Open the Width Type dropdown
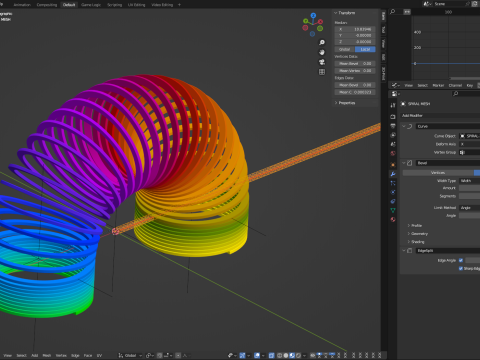Image resolution: width=480 pixels, height=360 pixels. pyautogui.click(x=469, y=181)
